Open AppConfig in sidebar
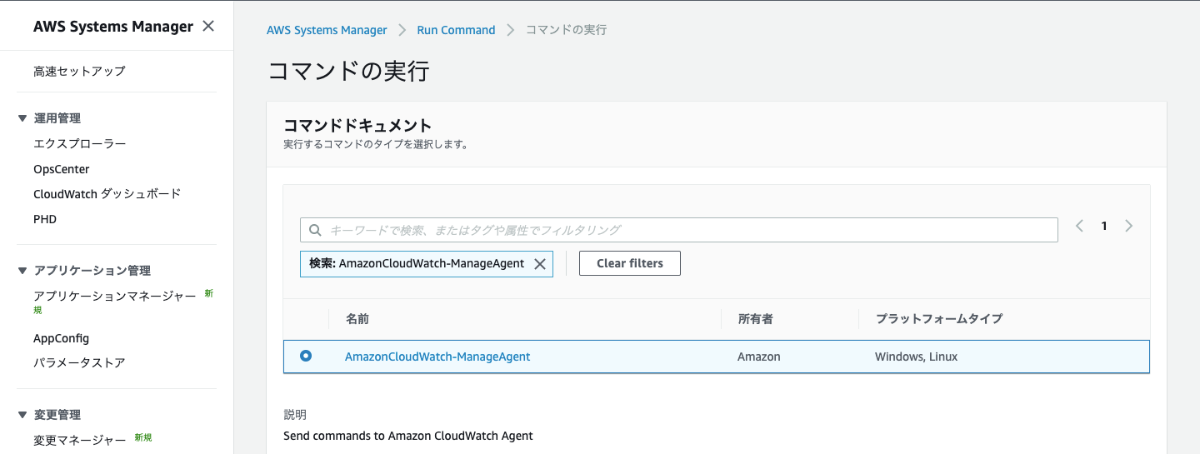This screenshot has height=454, width=1200. click(x=61, y=338)
